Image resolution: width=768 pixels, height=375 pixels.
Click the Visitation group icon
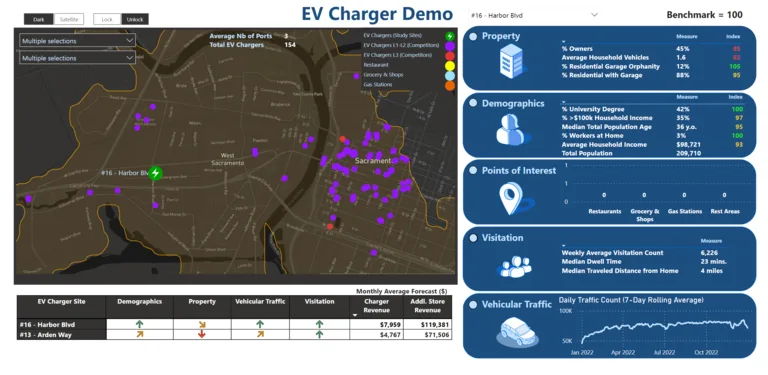pyautogui.click(x=514, y=266)
